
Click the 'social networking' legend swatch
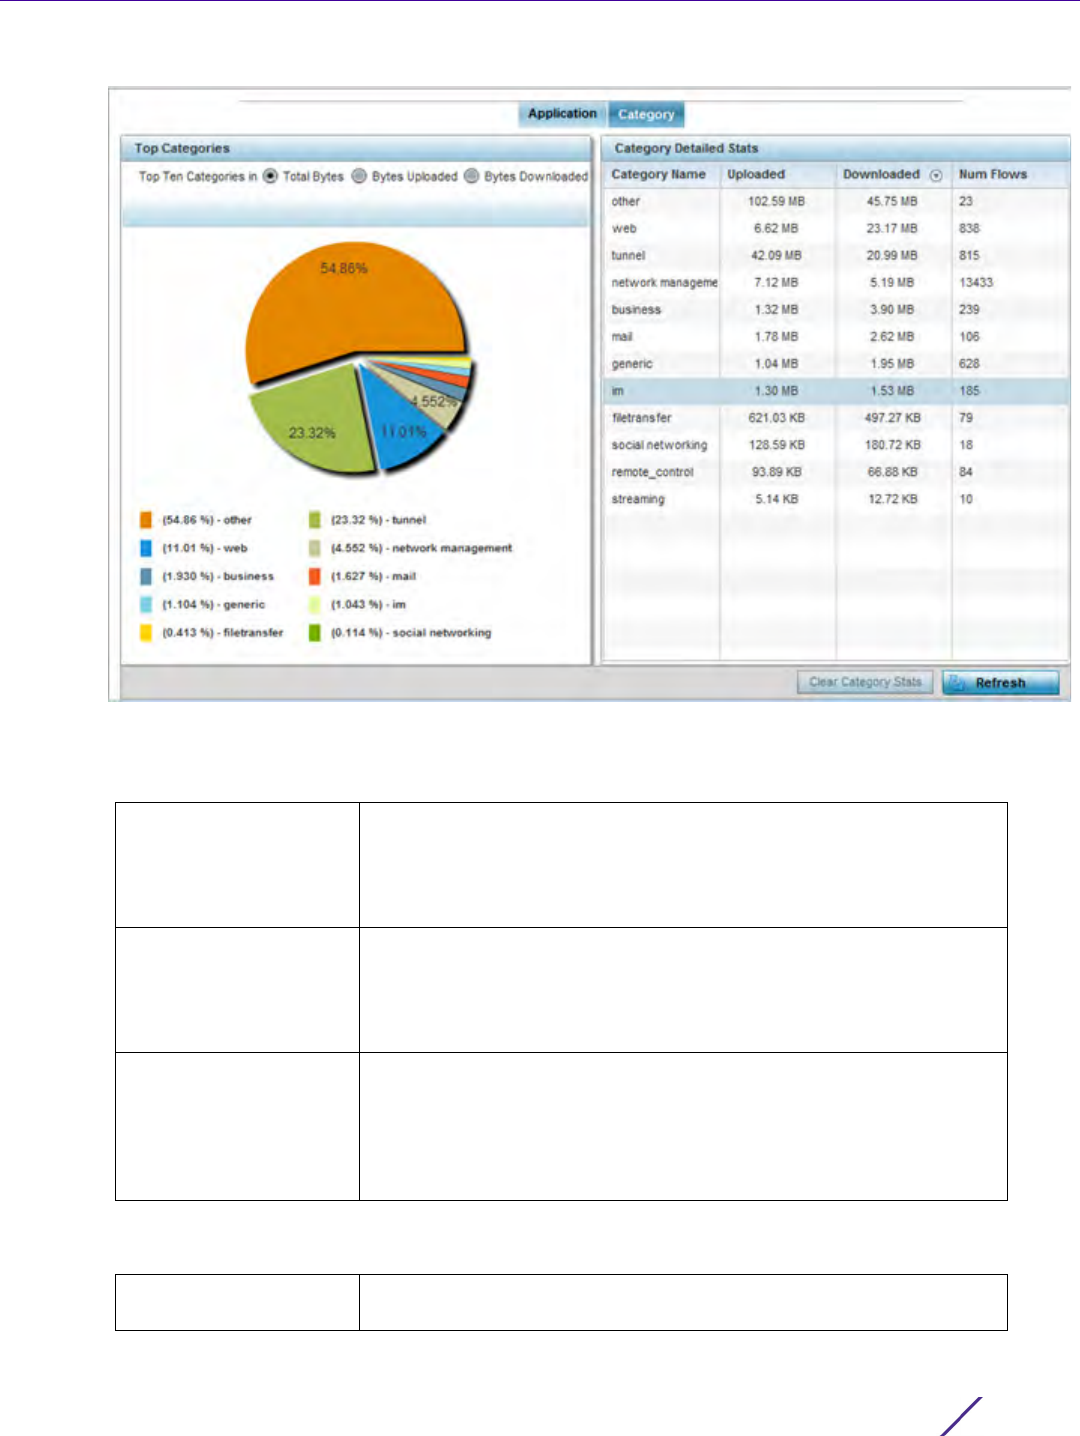click(x=315, y=632)
